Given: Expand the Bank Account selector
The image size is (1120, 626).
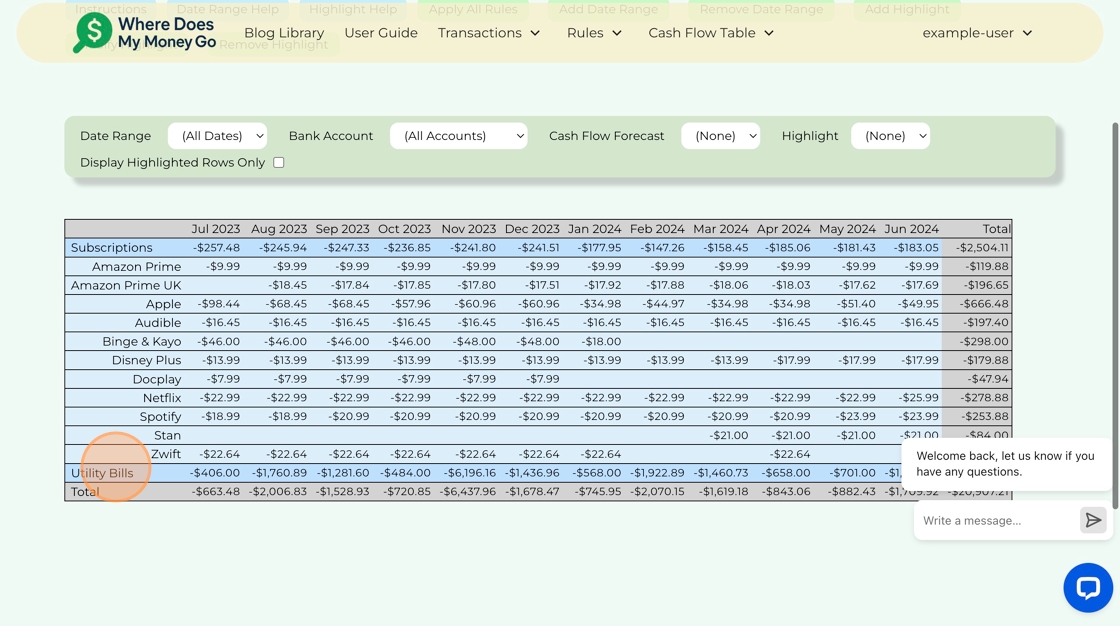Looking at the screenshot, I should tap(459, 136).
